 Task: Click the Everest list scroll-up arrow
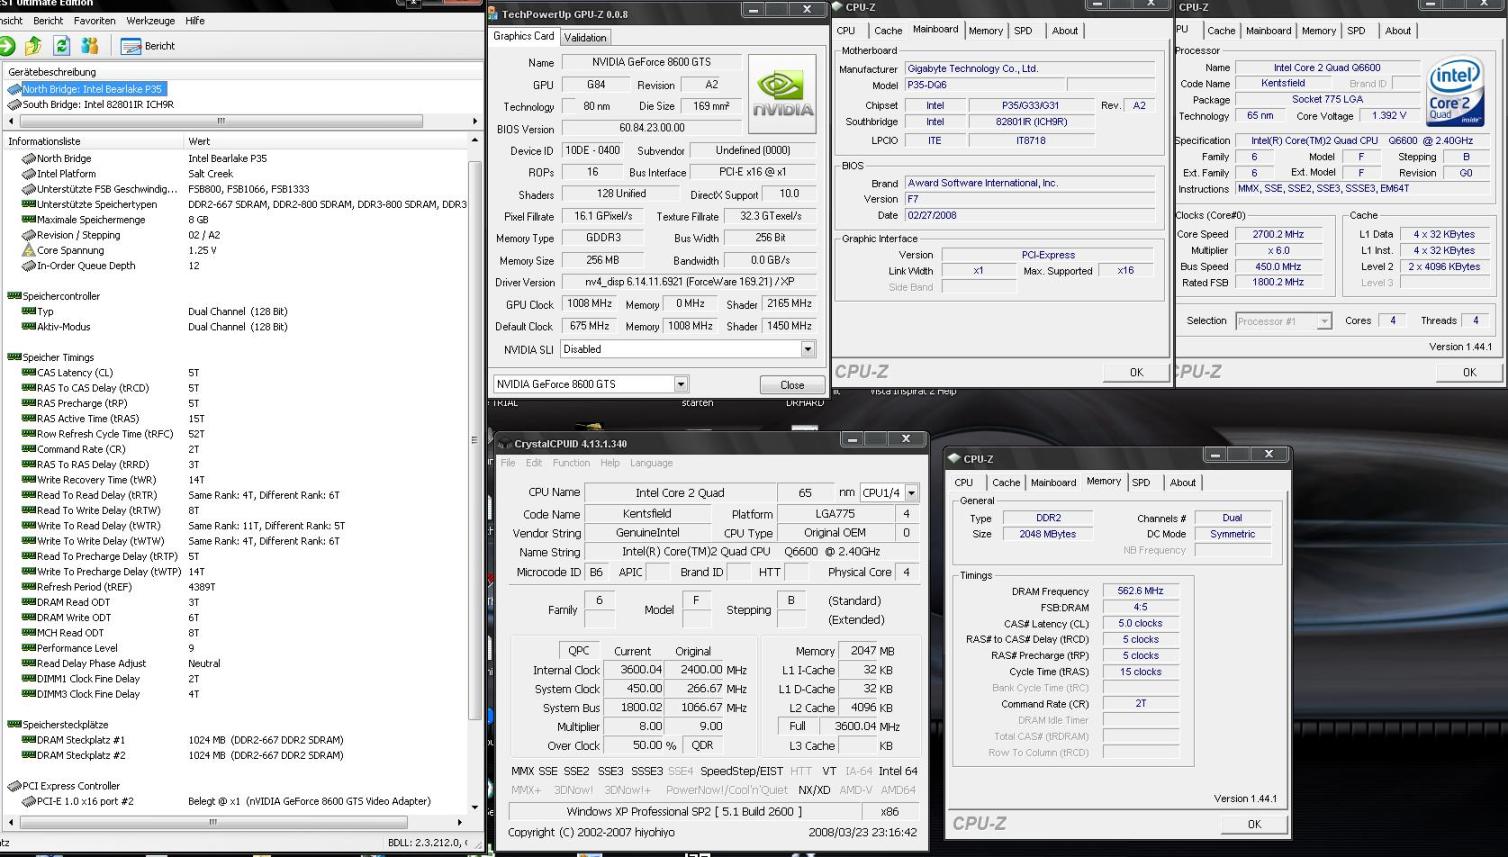point(474,141)
